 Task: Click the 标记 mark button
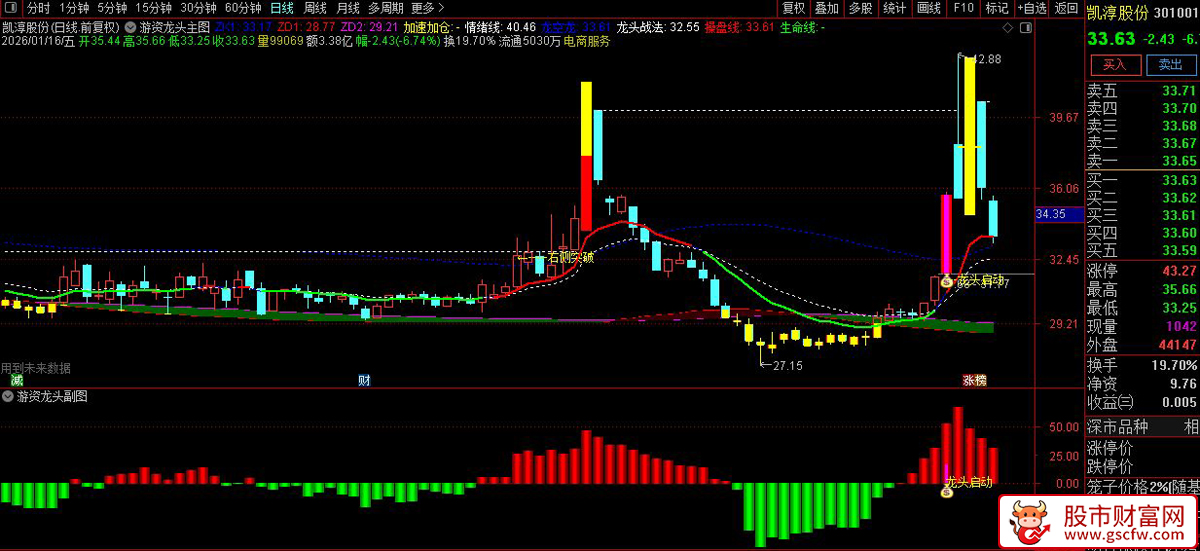pos(996,8)
